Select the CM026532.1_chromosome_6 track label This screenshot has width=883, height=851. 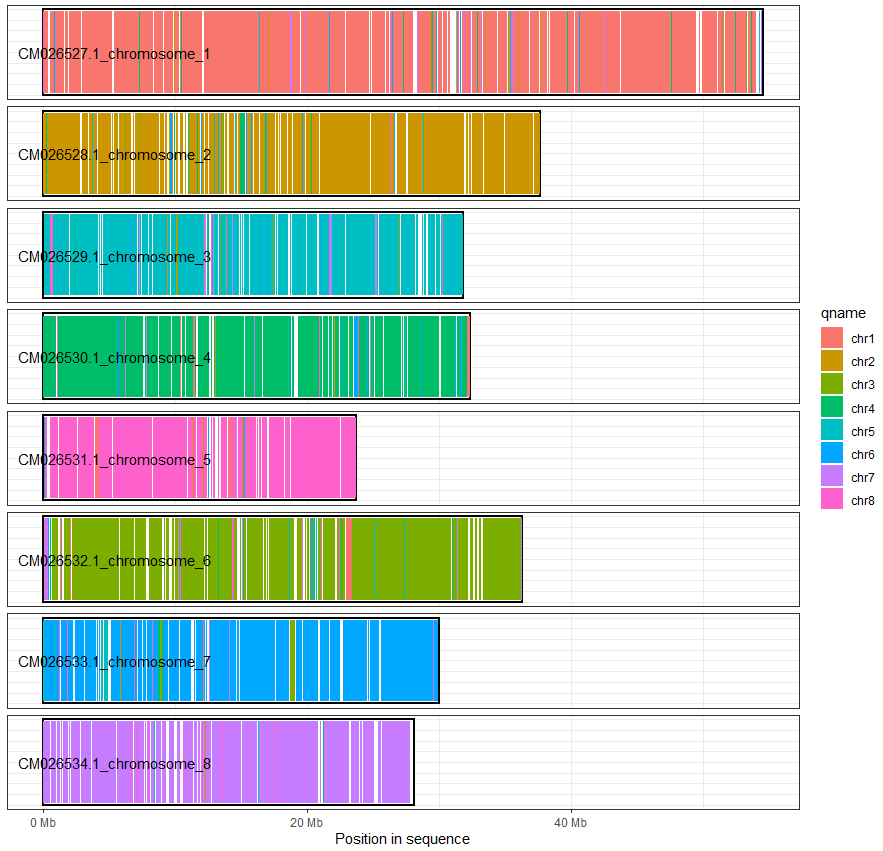(x=114, y=561)
